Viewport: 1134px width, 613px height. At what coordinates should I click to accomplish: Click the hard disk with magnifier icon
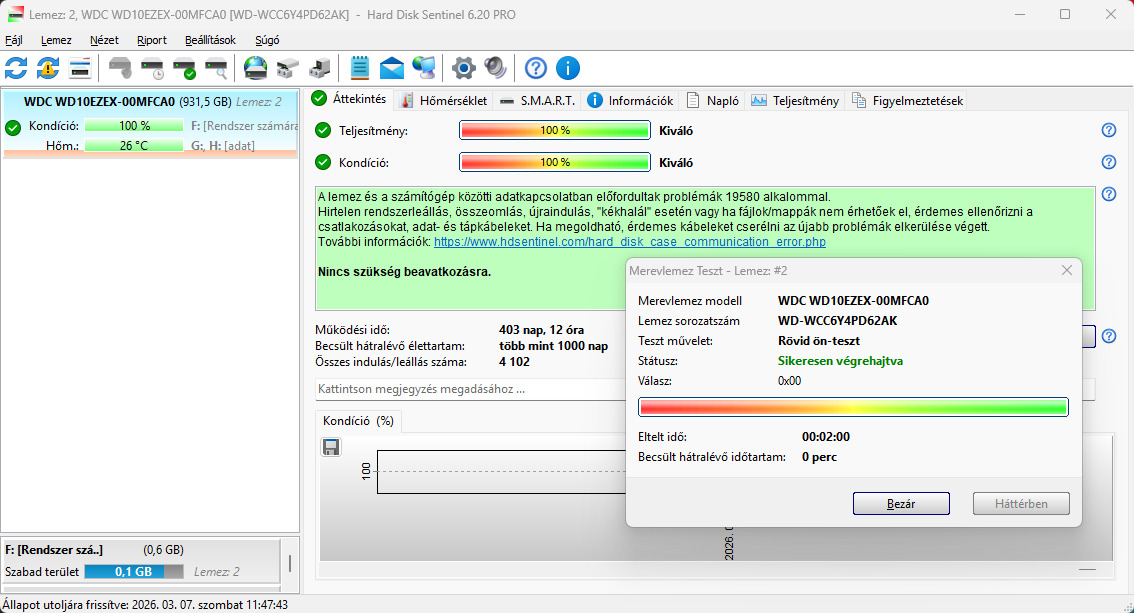216,69
